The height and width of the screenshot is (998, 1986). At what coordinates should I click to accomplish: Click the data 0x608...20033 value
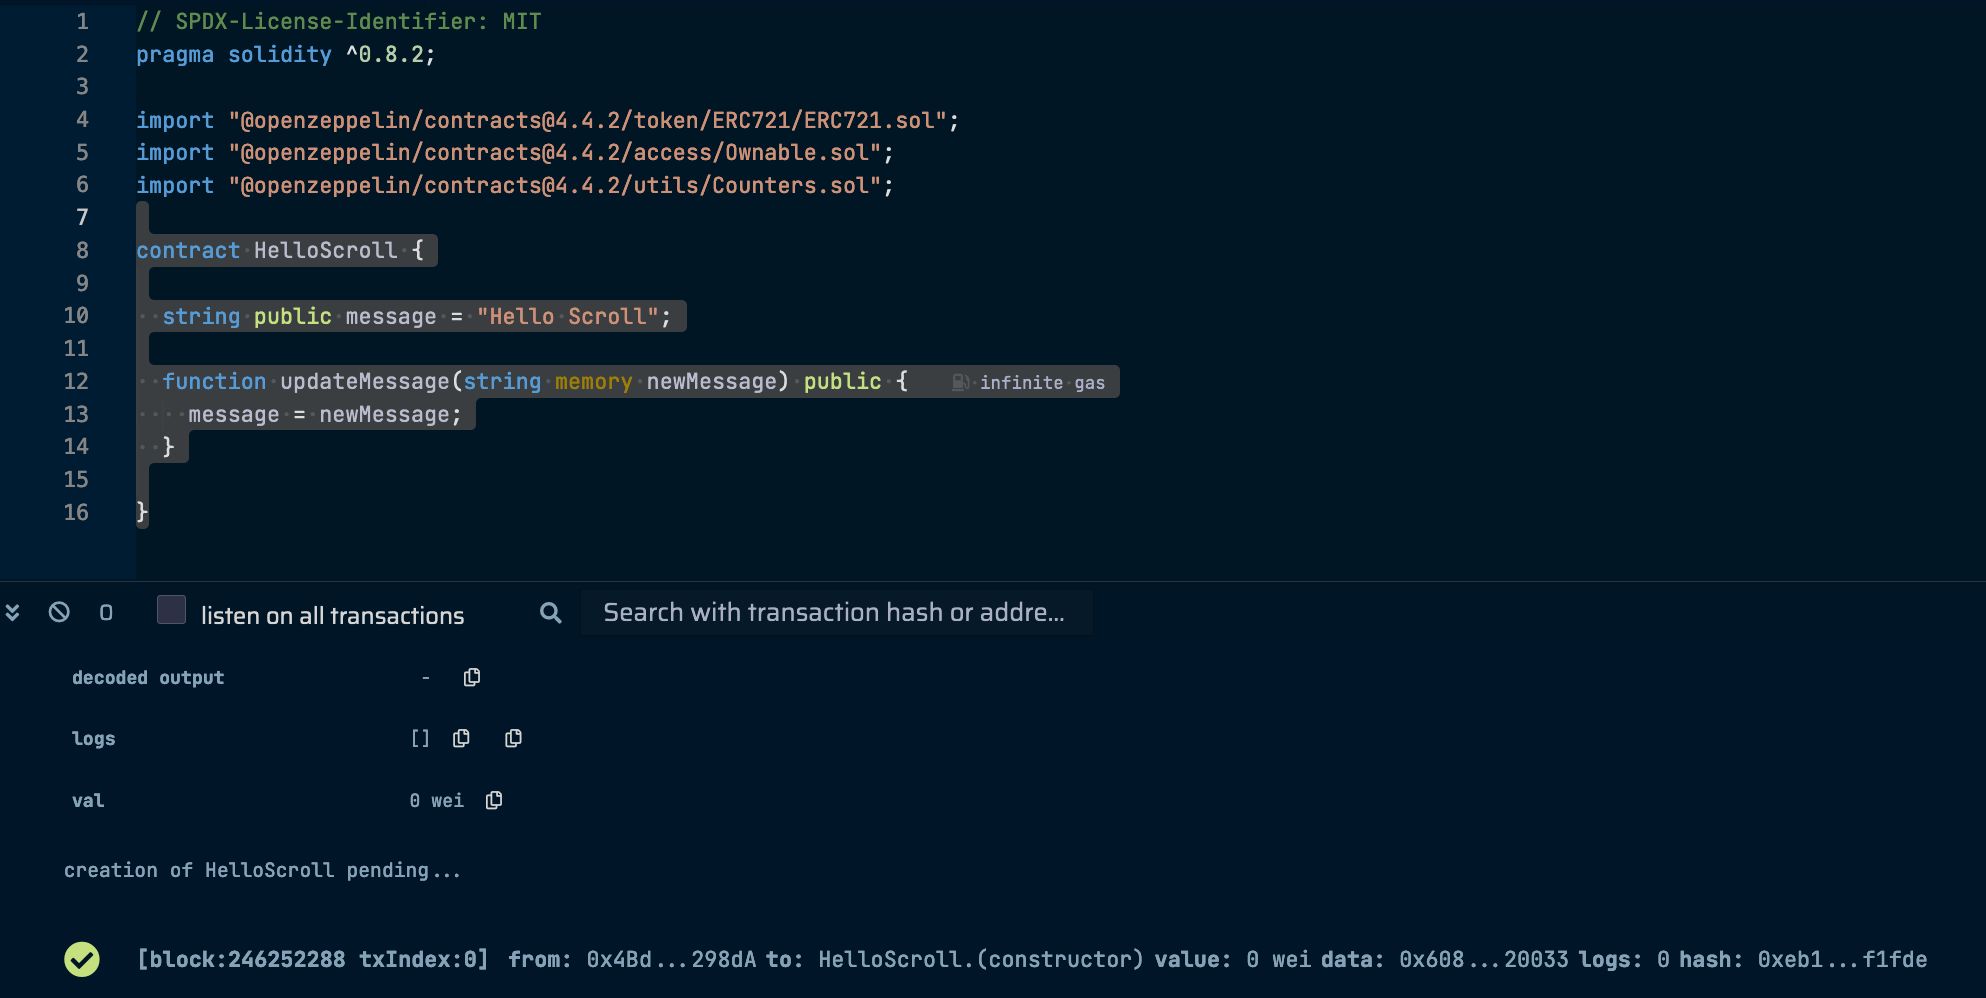pyautogui.click(x=1484, y=960)
